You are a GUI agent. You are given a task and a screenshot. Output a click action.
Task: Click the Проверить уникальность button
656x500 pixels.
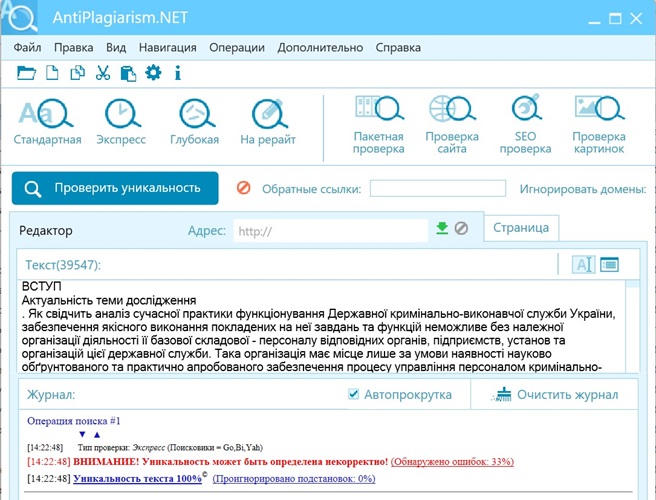tap(115, 188)
